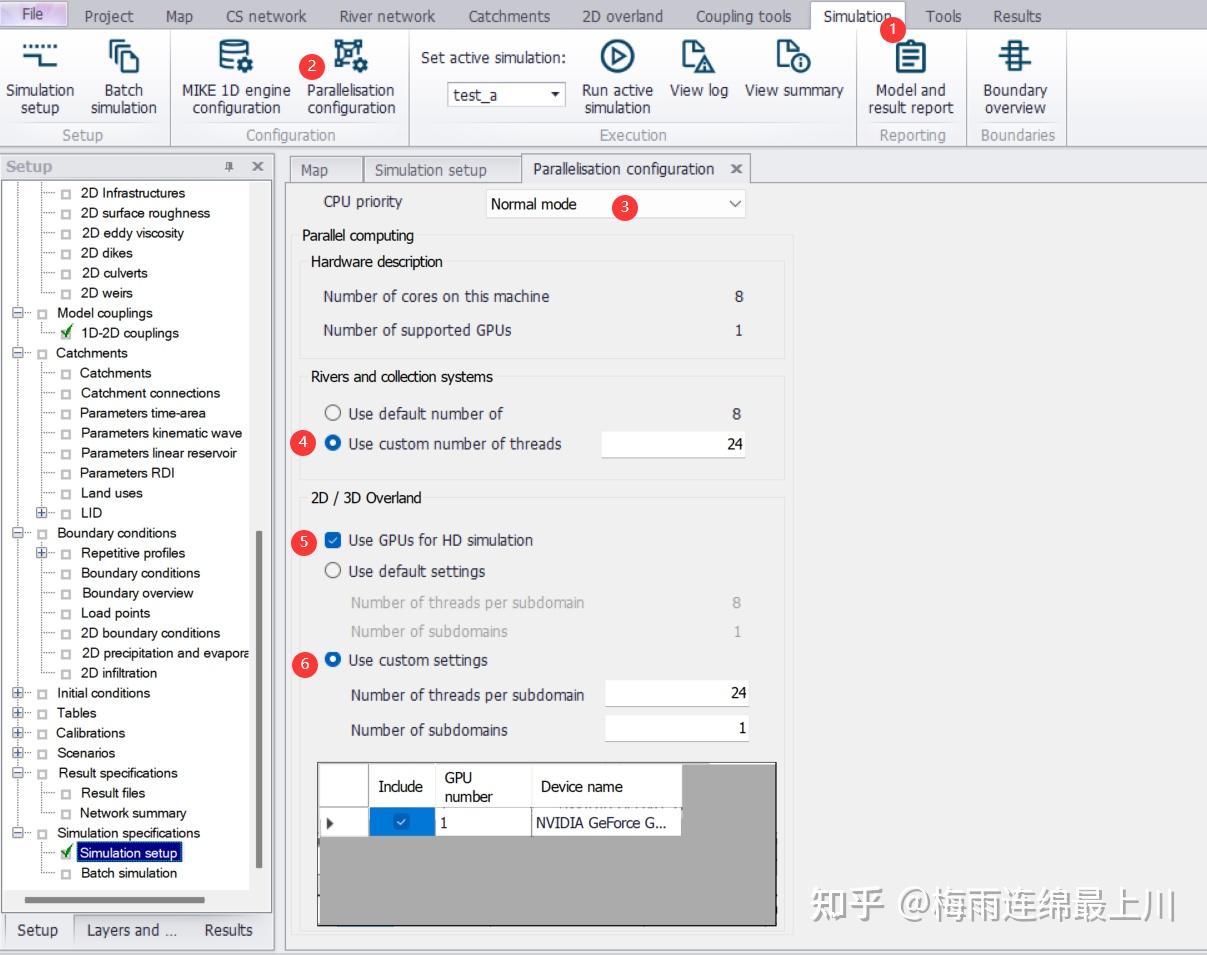Image resolution: width=1207 pixels, height=955 pixels.
Task: Open Boundary overview from the ribbon
Action: point(1015,78)
